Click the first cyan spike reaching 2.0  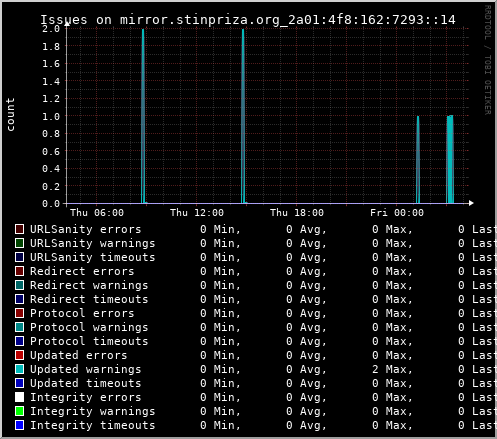143,116
